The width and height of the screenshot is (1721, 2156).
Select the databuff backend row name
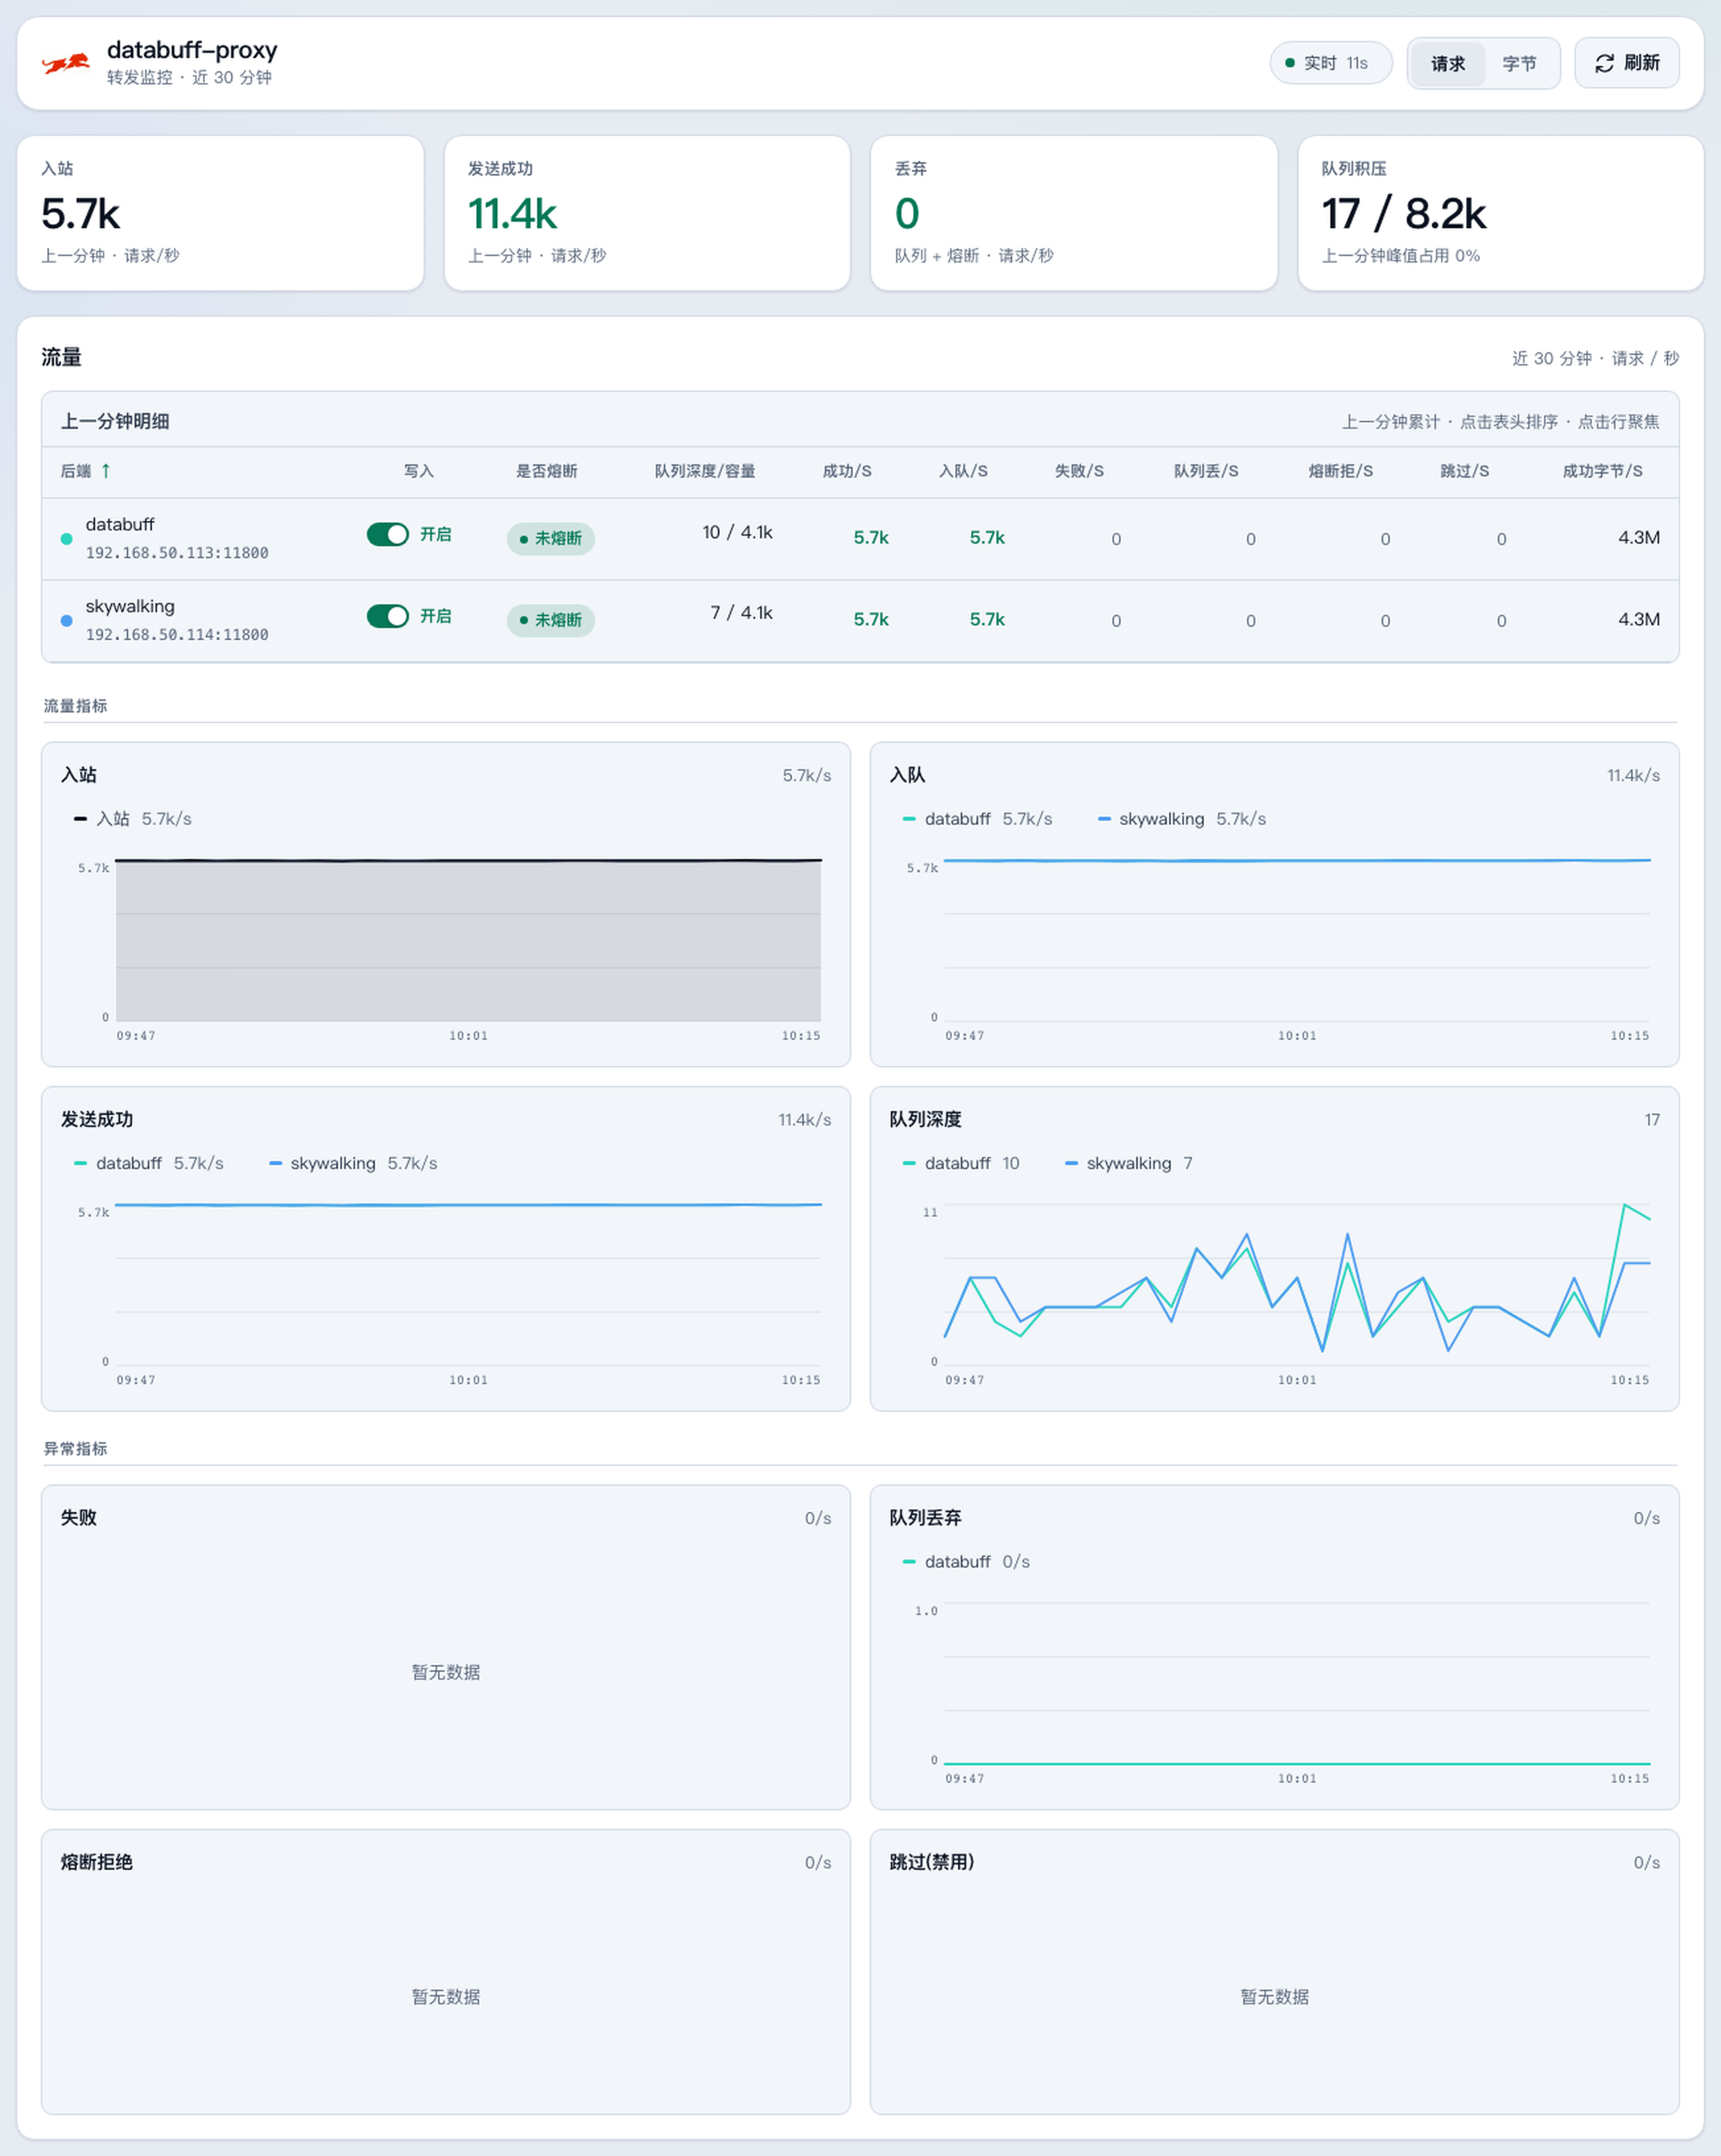(120, 525)
